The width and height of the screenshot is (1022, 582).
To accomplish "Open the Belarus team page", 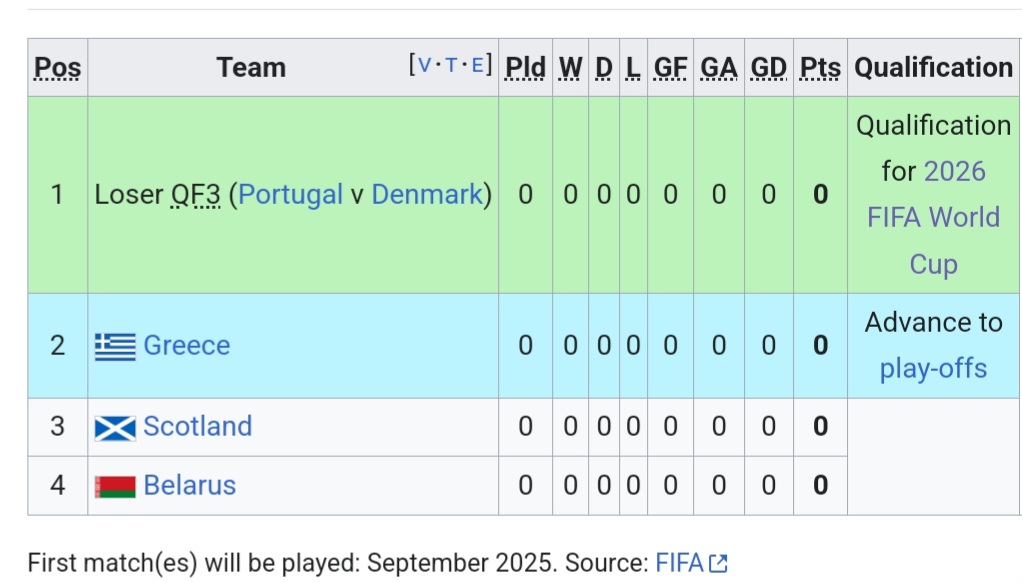I will tap(190, 486).
